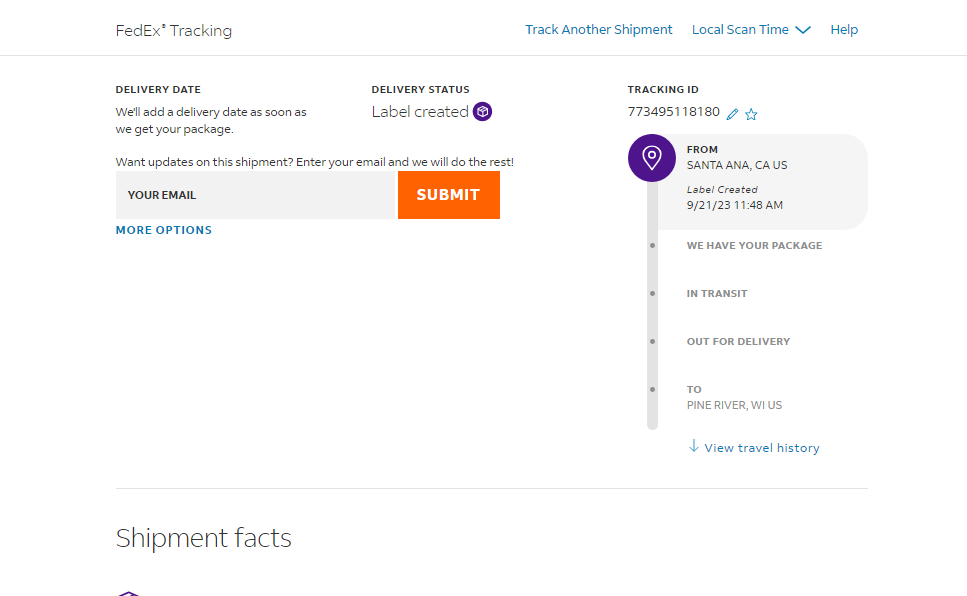This screenshot has width=967, height=596.
Task: Click the OUT FOR DELIVERY progress step
Action: [738, 342]
